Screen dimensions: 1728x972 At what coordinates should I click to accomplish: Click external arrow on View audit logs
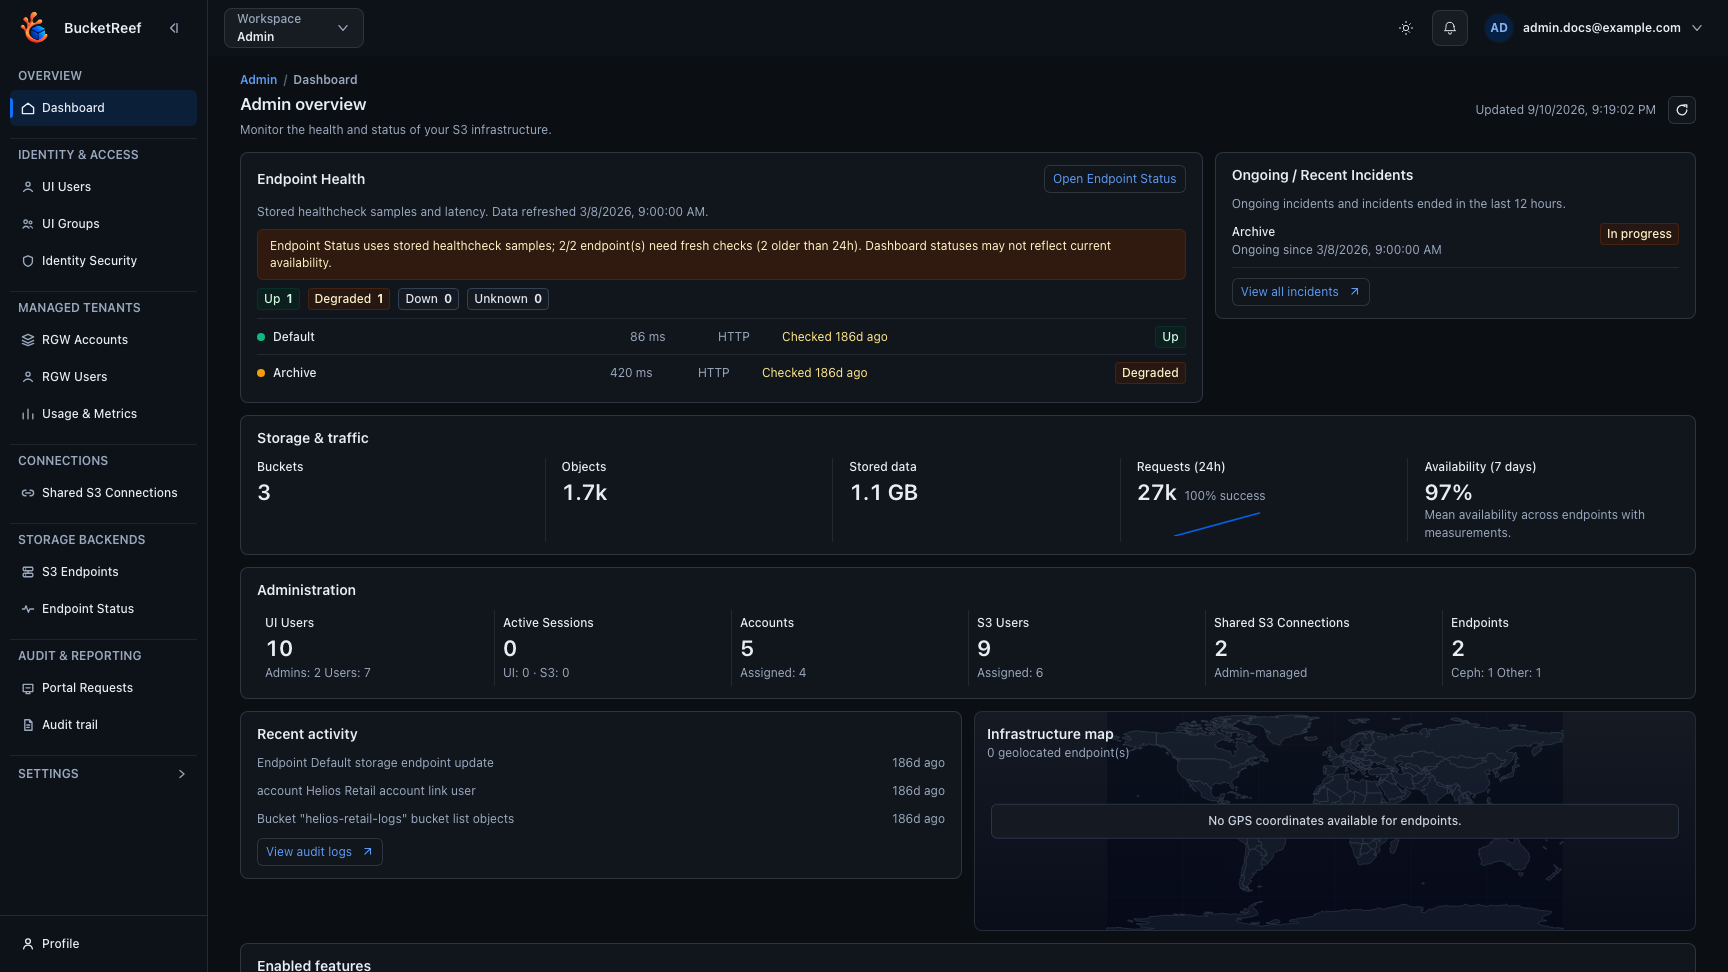(x=368, y=852)
